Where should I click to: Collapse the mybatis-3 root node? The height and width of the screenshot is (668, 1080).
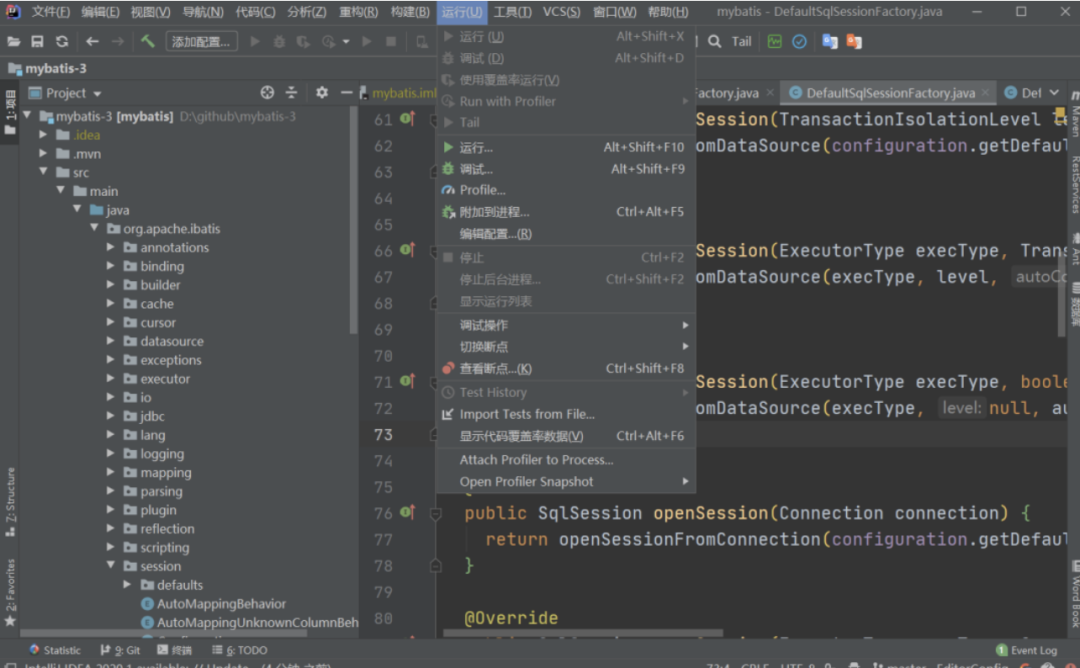click(28, 116)
